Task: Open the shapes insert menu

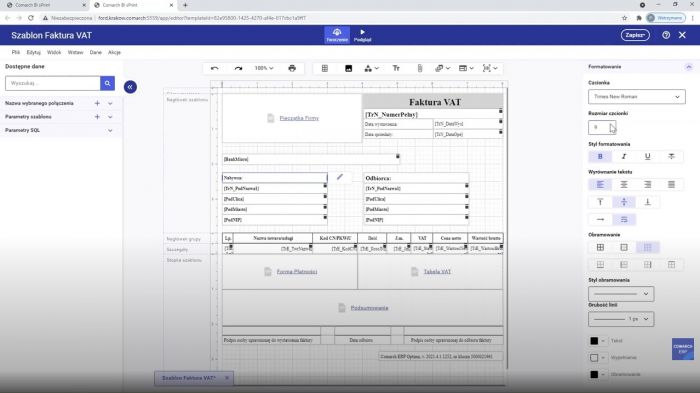Action: pos(371,68)
